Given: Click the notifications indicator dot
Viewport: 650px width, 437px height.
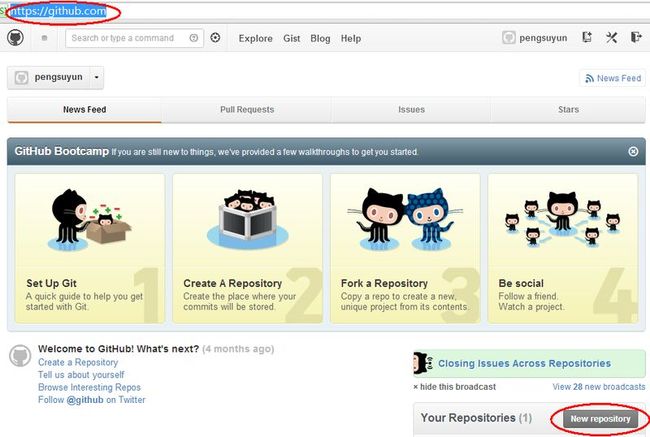Looking at the screenshot, I should (44, 38).
